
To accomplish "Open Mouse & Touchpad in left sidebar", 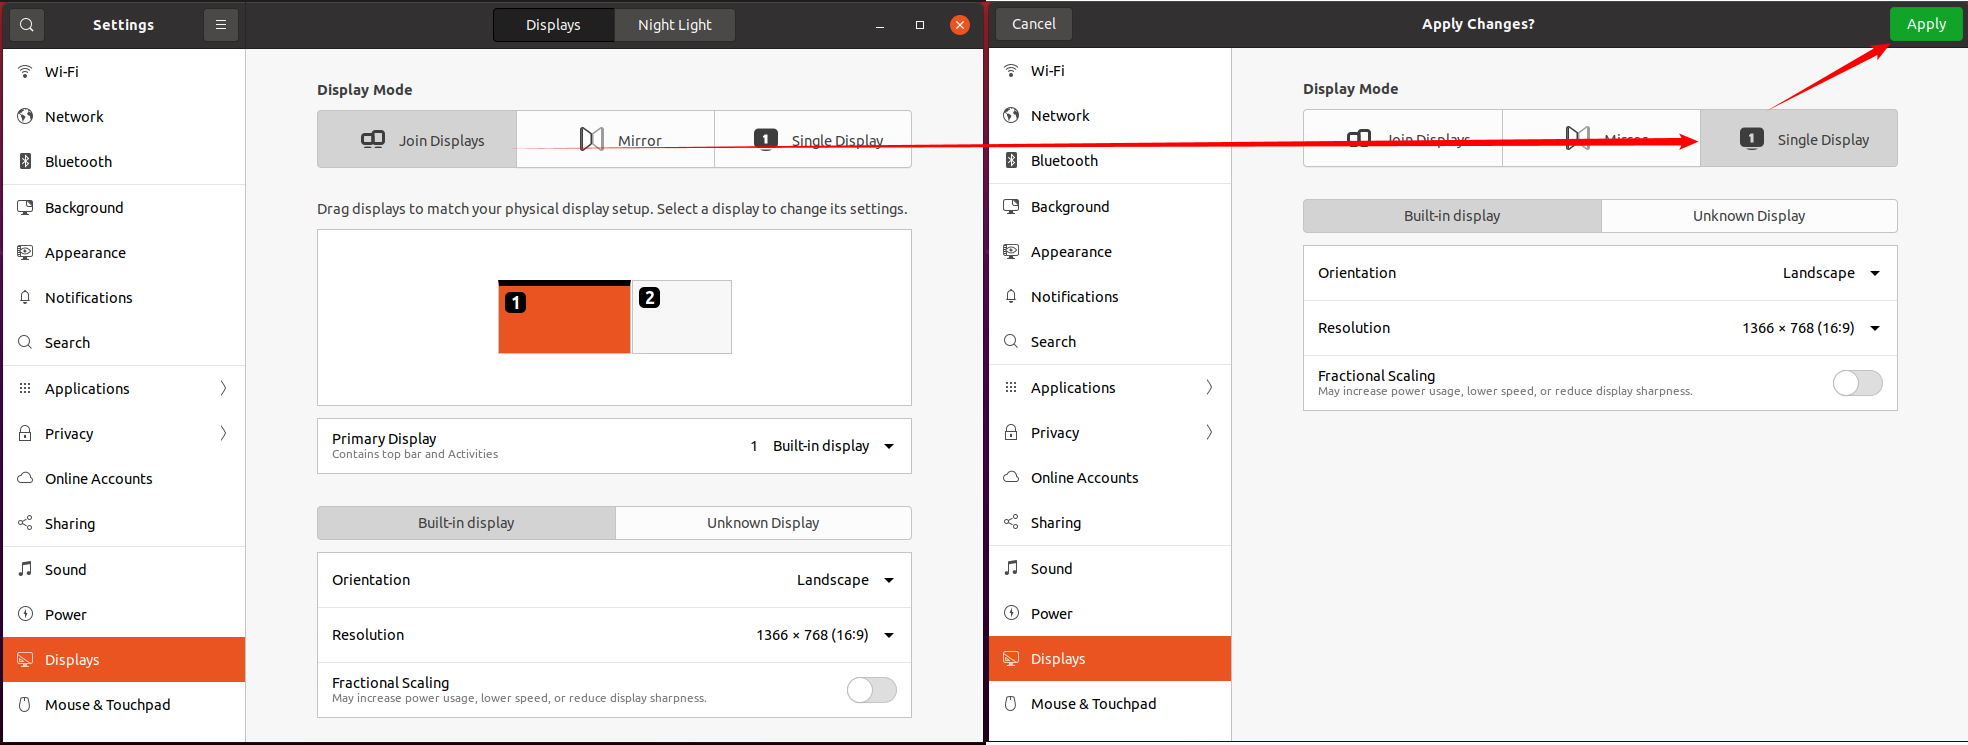I will [124, 705].
